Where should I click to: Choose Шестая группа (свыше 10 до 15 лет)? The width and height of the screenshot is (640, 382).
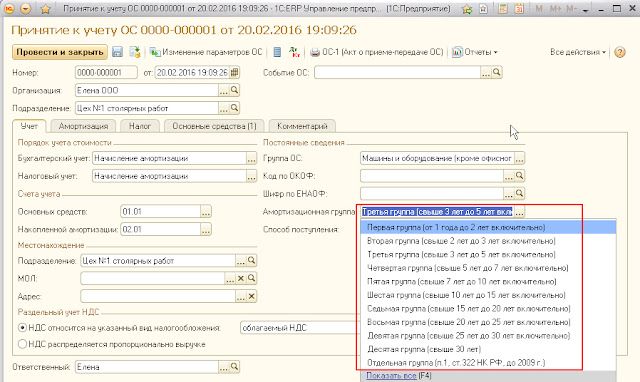pos(488,295)
